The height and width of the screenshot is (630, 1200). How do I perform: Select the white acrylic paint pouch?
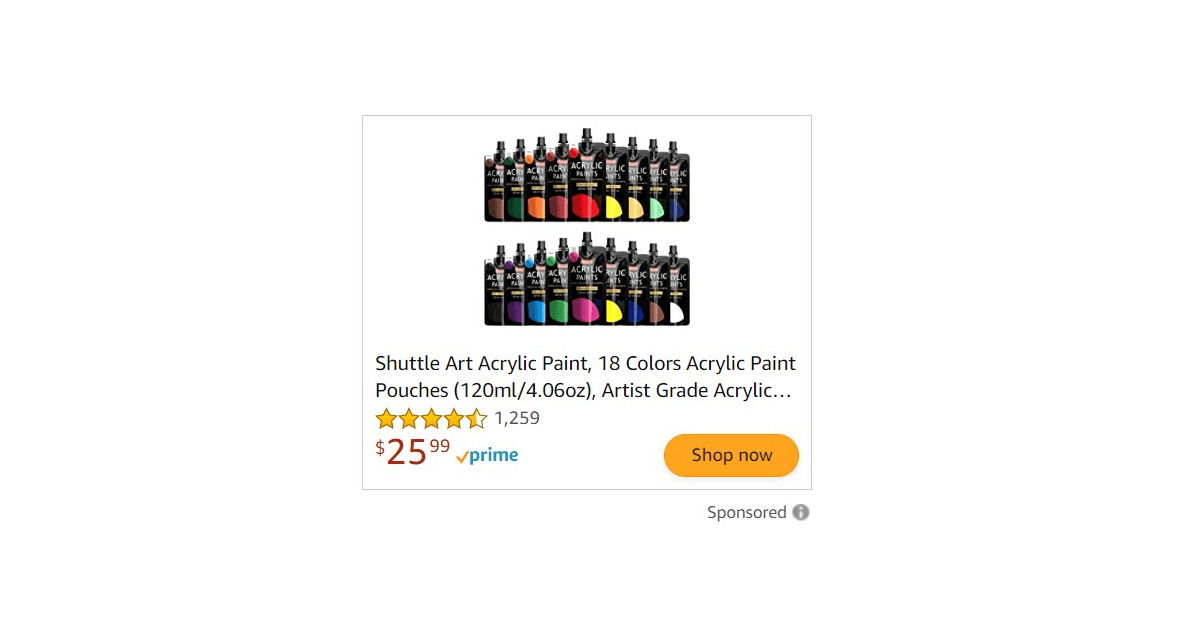(x=678, y=288)
